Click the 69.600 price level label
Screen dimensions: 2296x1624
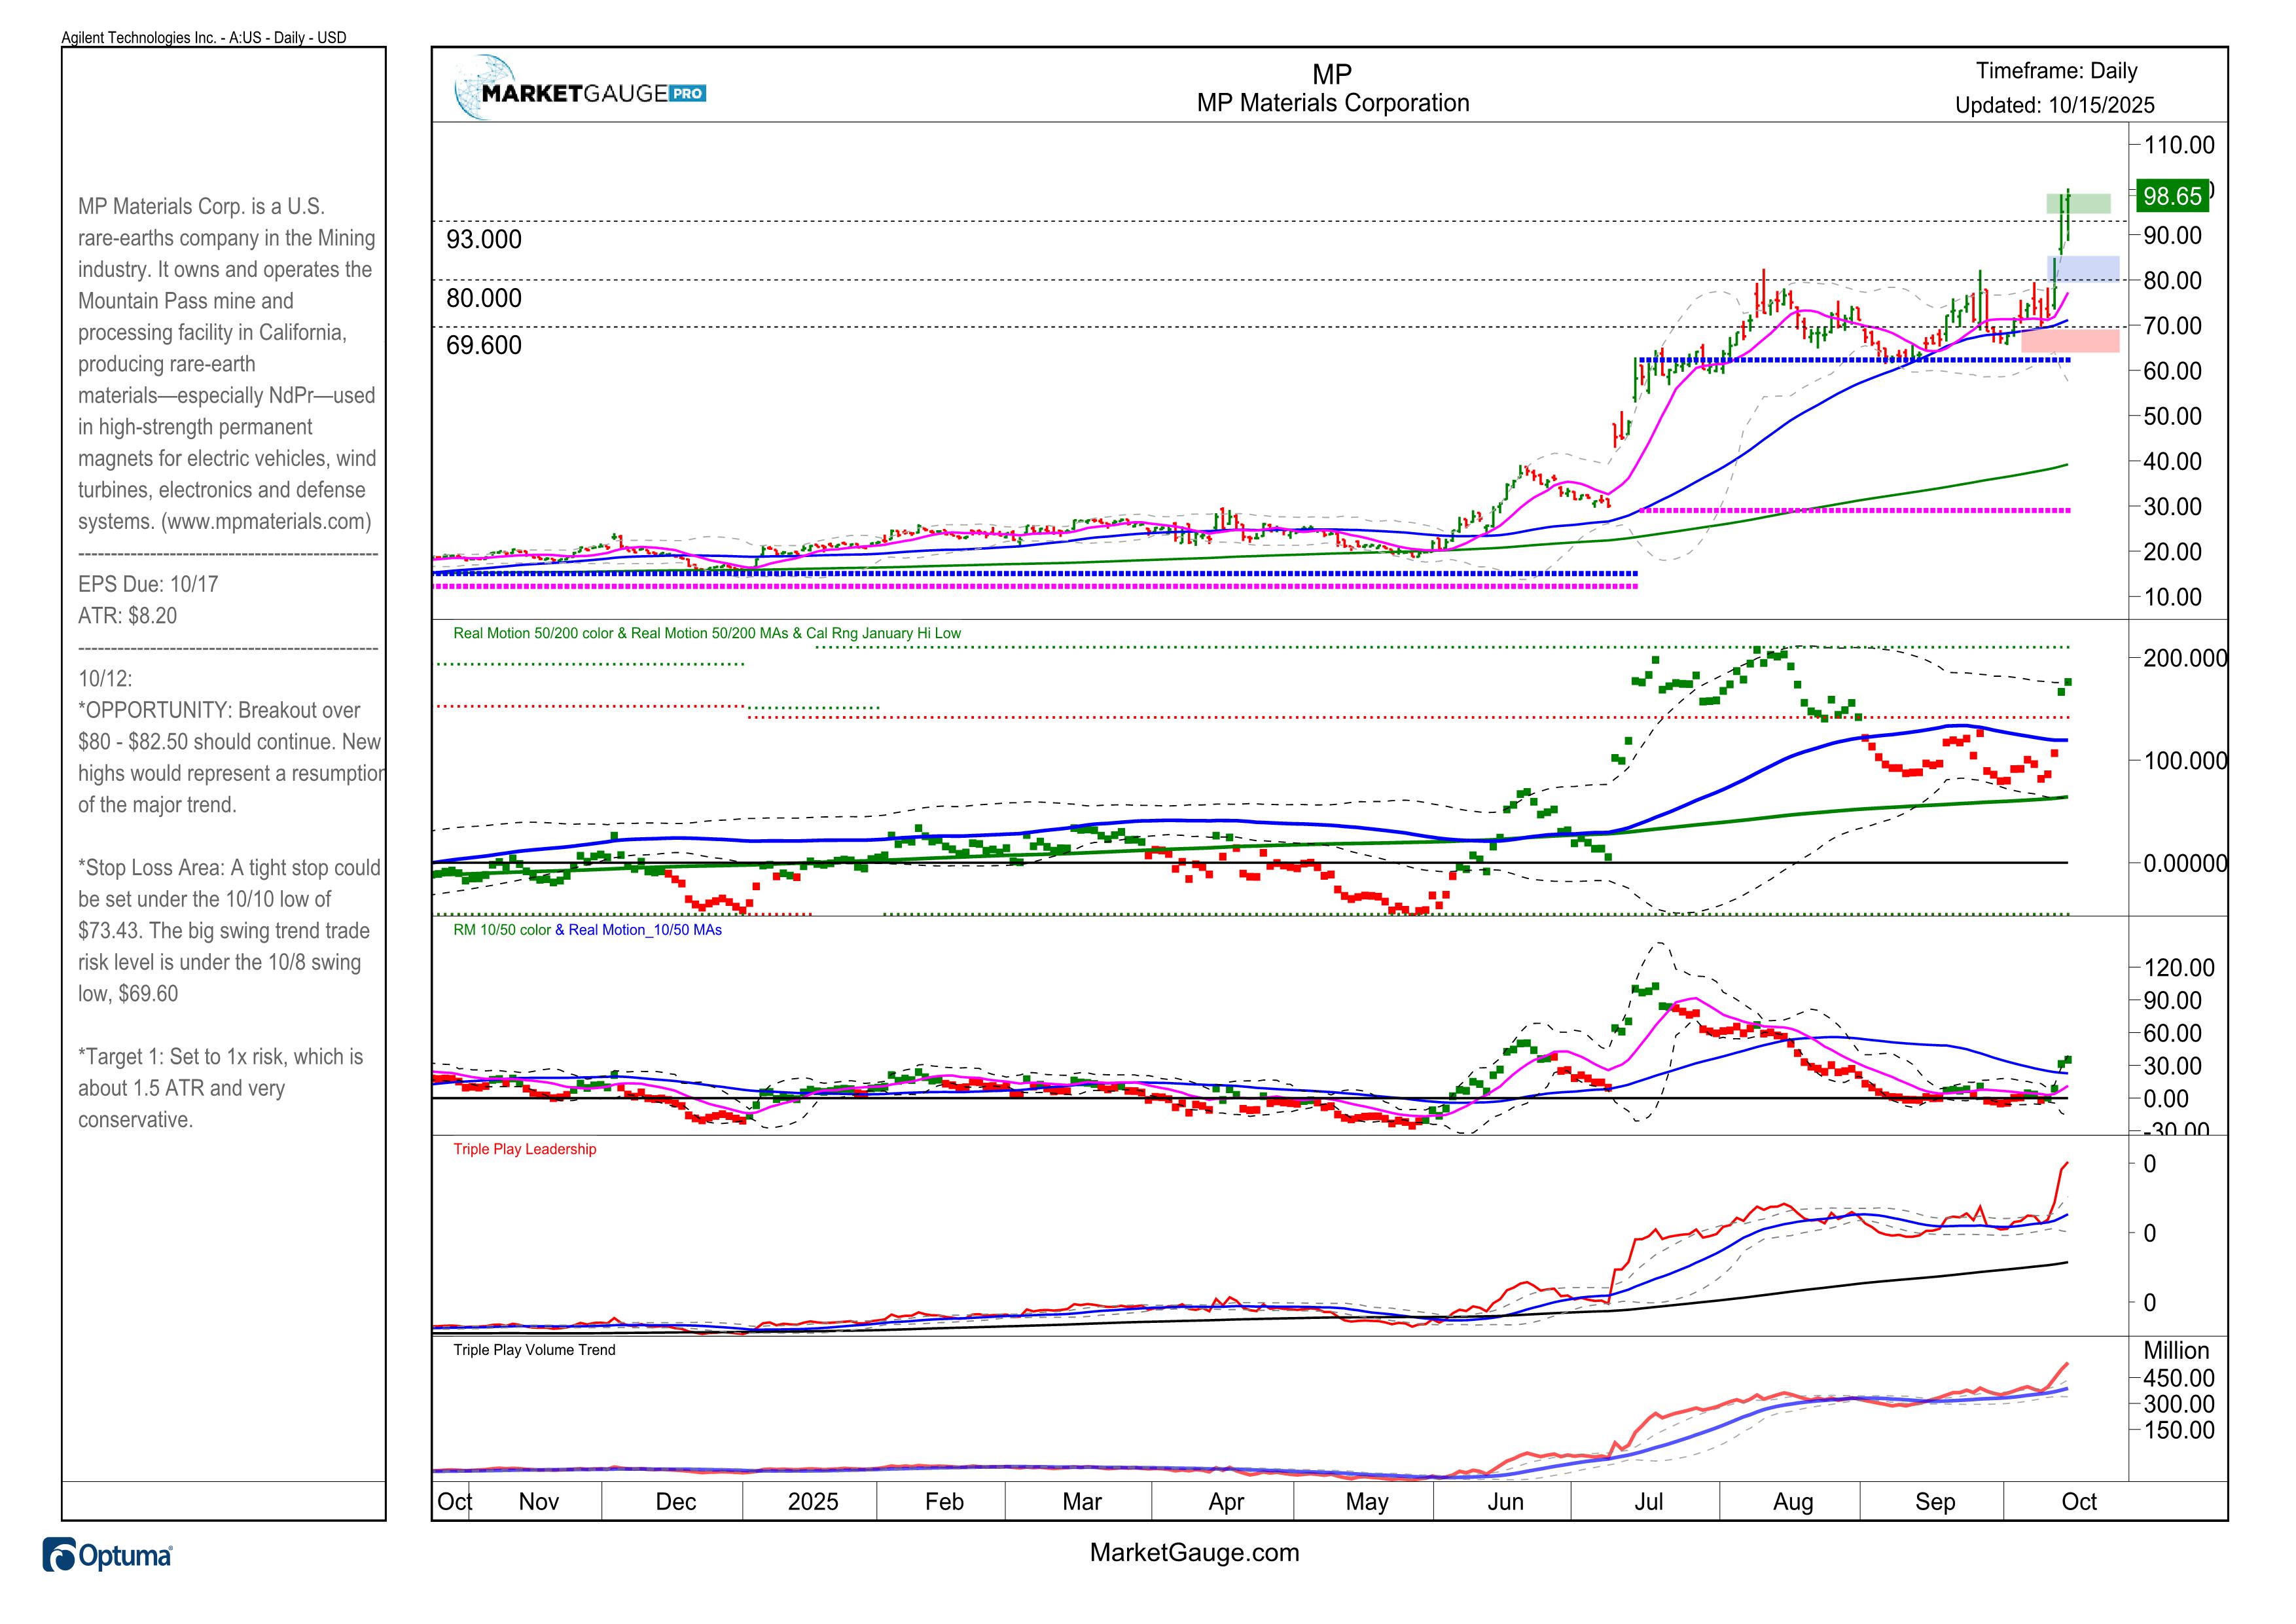tap(484, 345)
